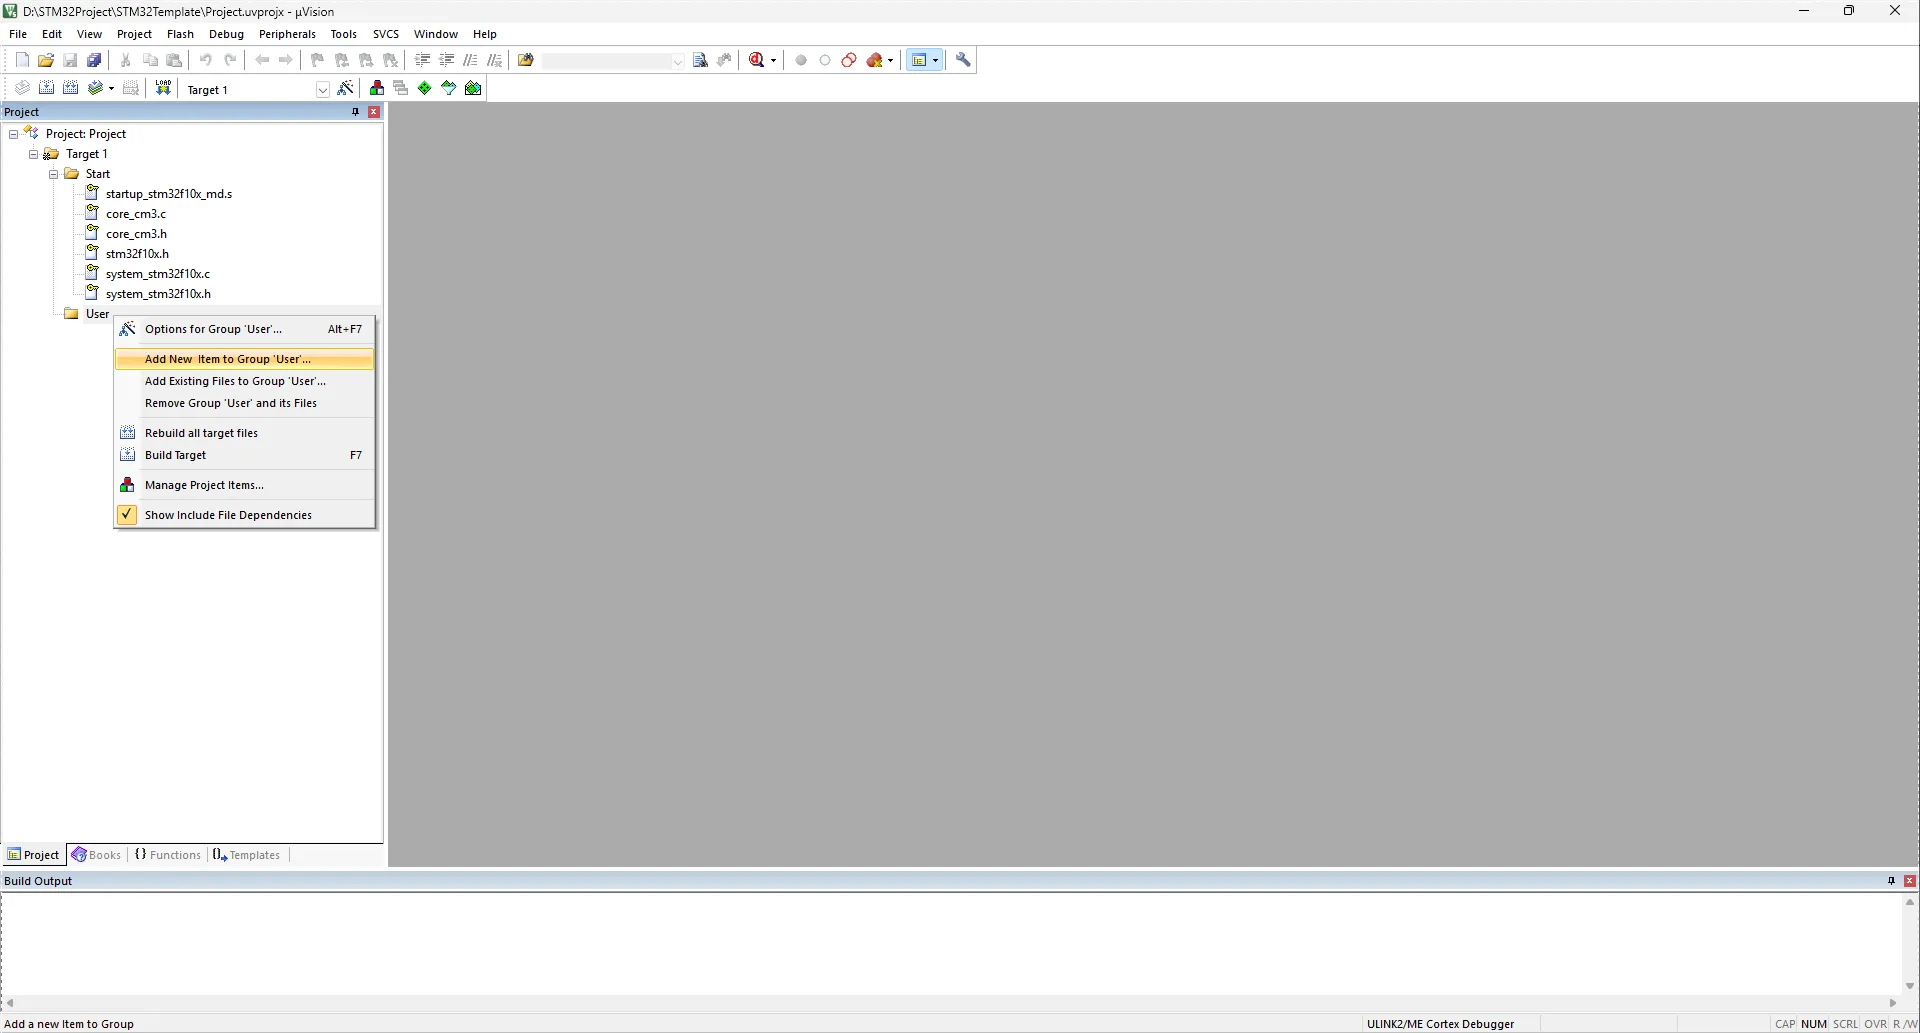Open the Target 1 selection dropdown
This screenshot has height=1033, width=1920.
click(323, 89)
